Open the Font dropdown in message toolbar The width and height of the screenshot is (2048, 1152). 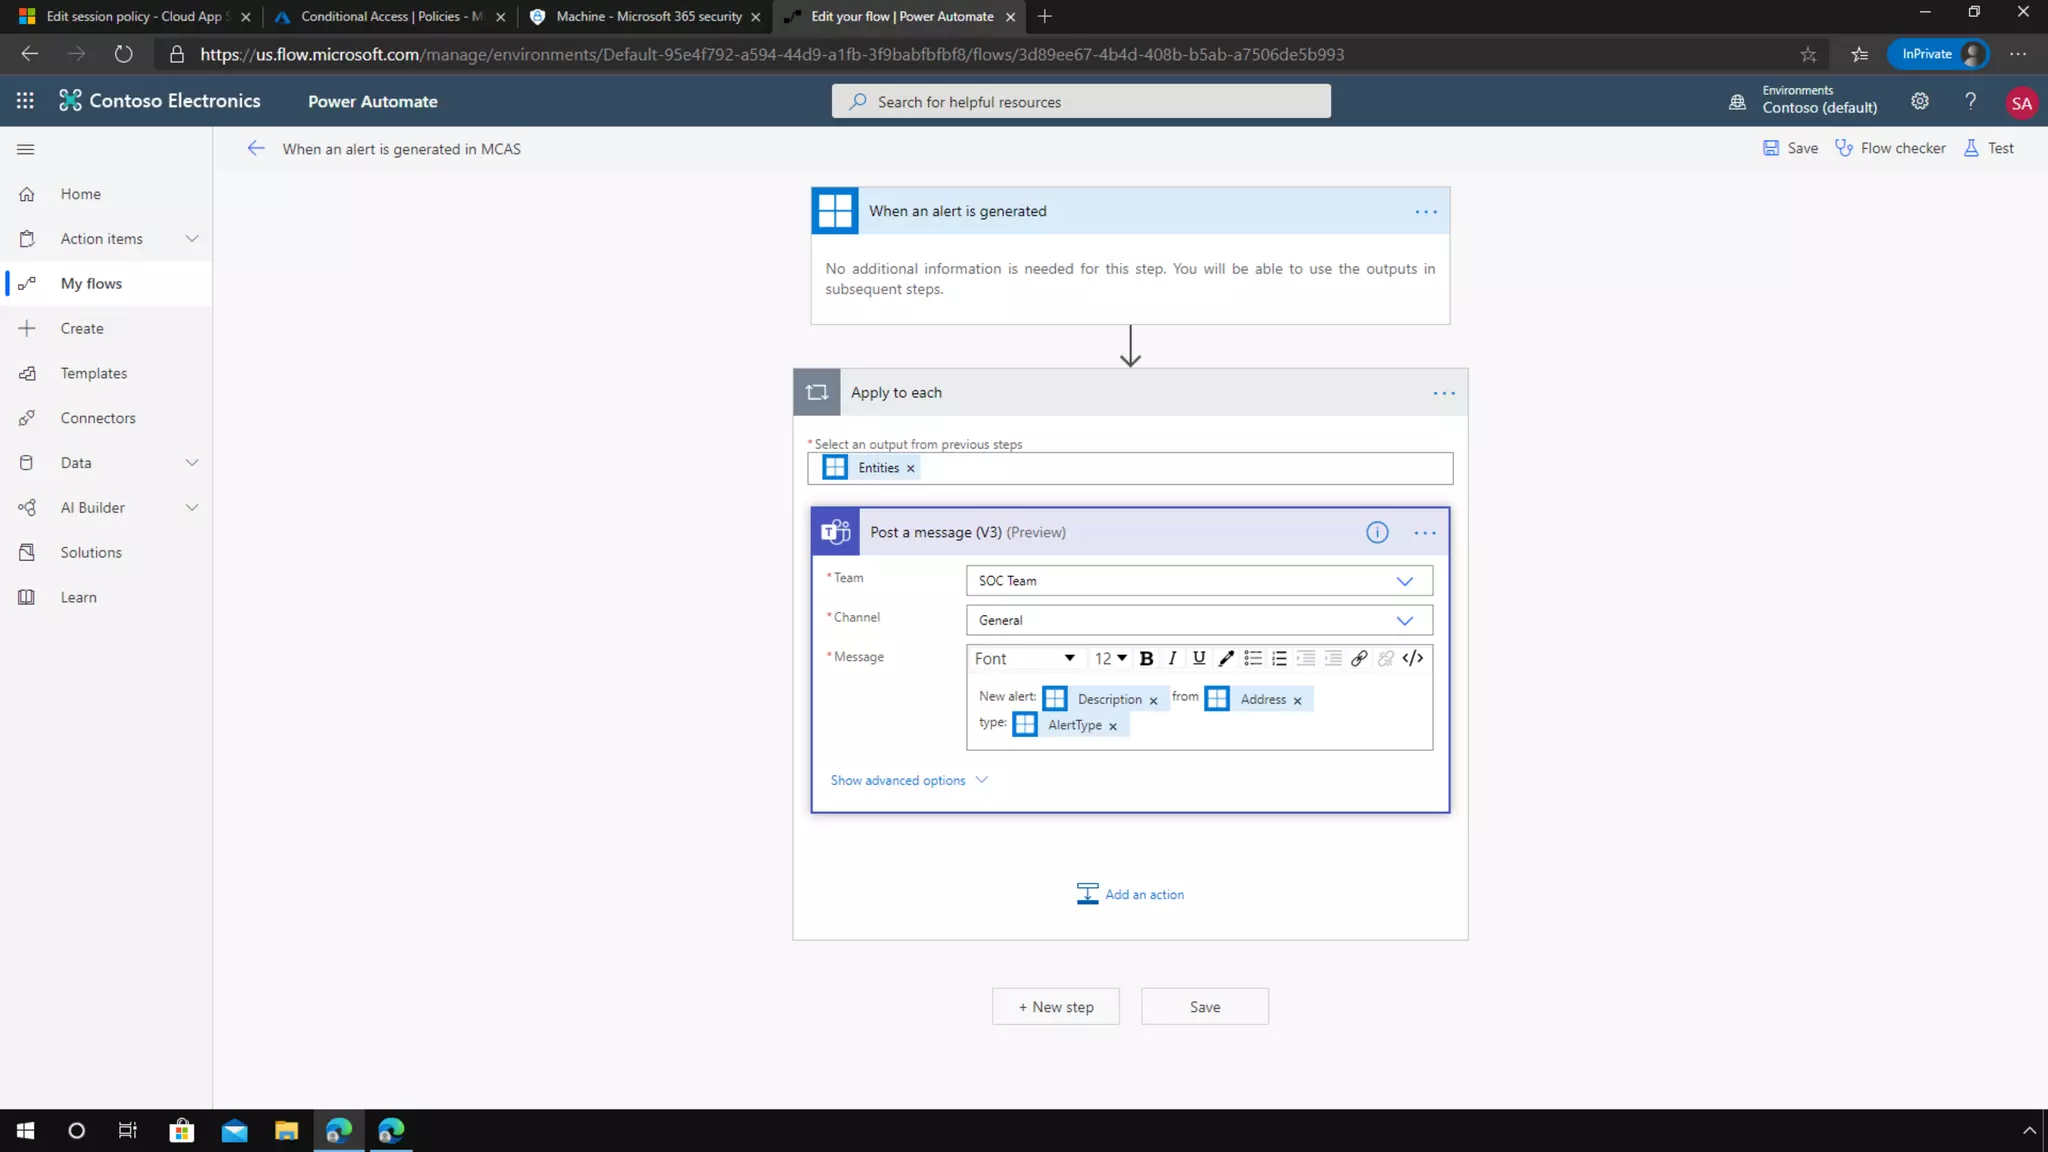pos(1025,658)
